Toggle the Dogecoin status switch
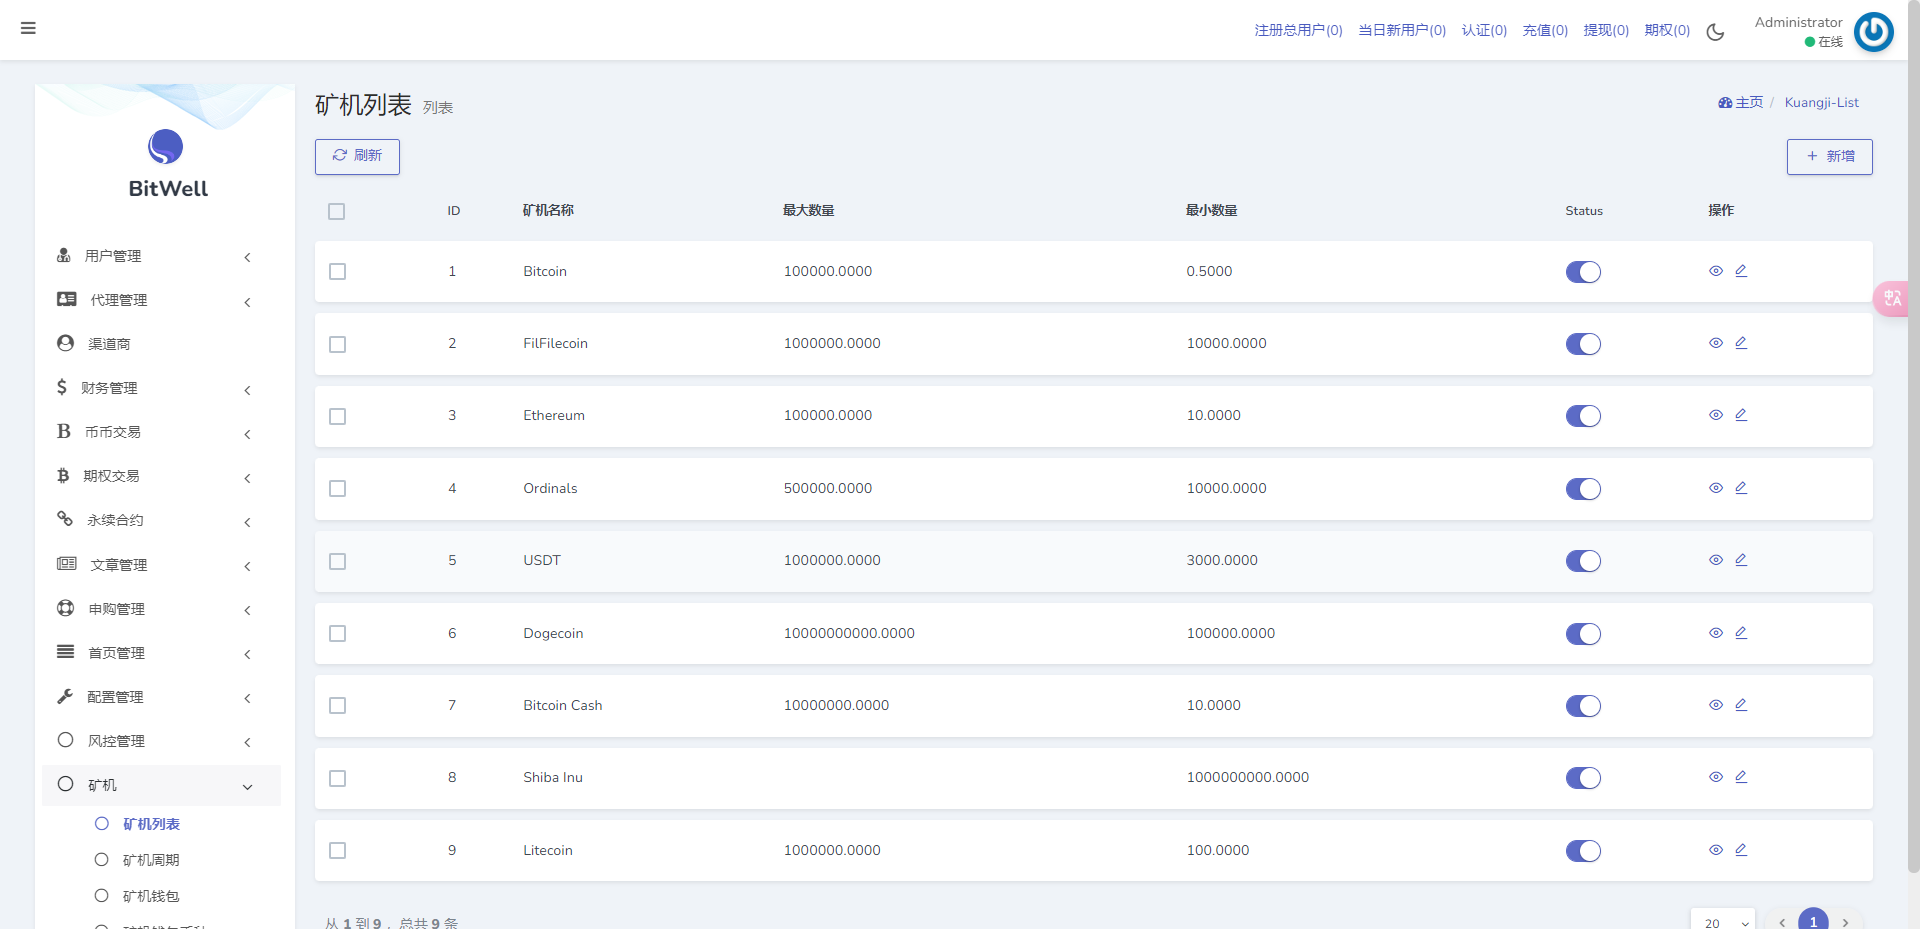This screenshot has width=1920, height=929. [x=1583, y=634]
